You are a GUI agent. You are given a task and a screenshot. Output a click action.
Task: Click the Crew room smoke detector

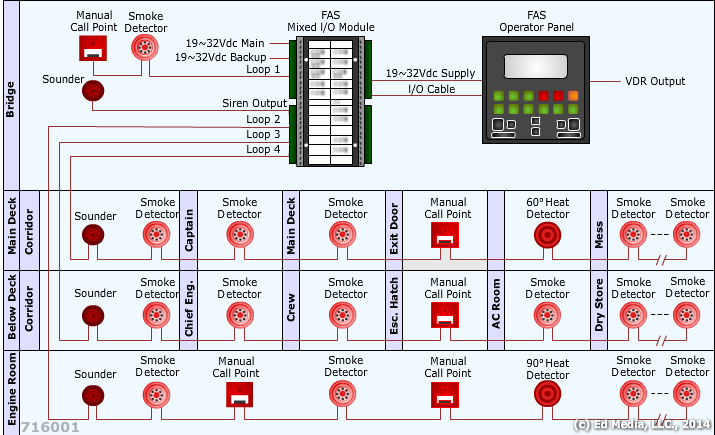345,315
